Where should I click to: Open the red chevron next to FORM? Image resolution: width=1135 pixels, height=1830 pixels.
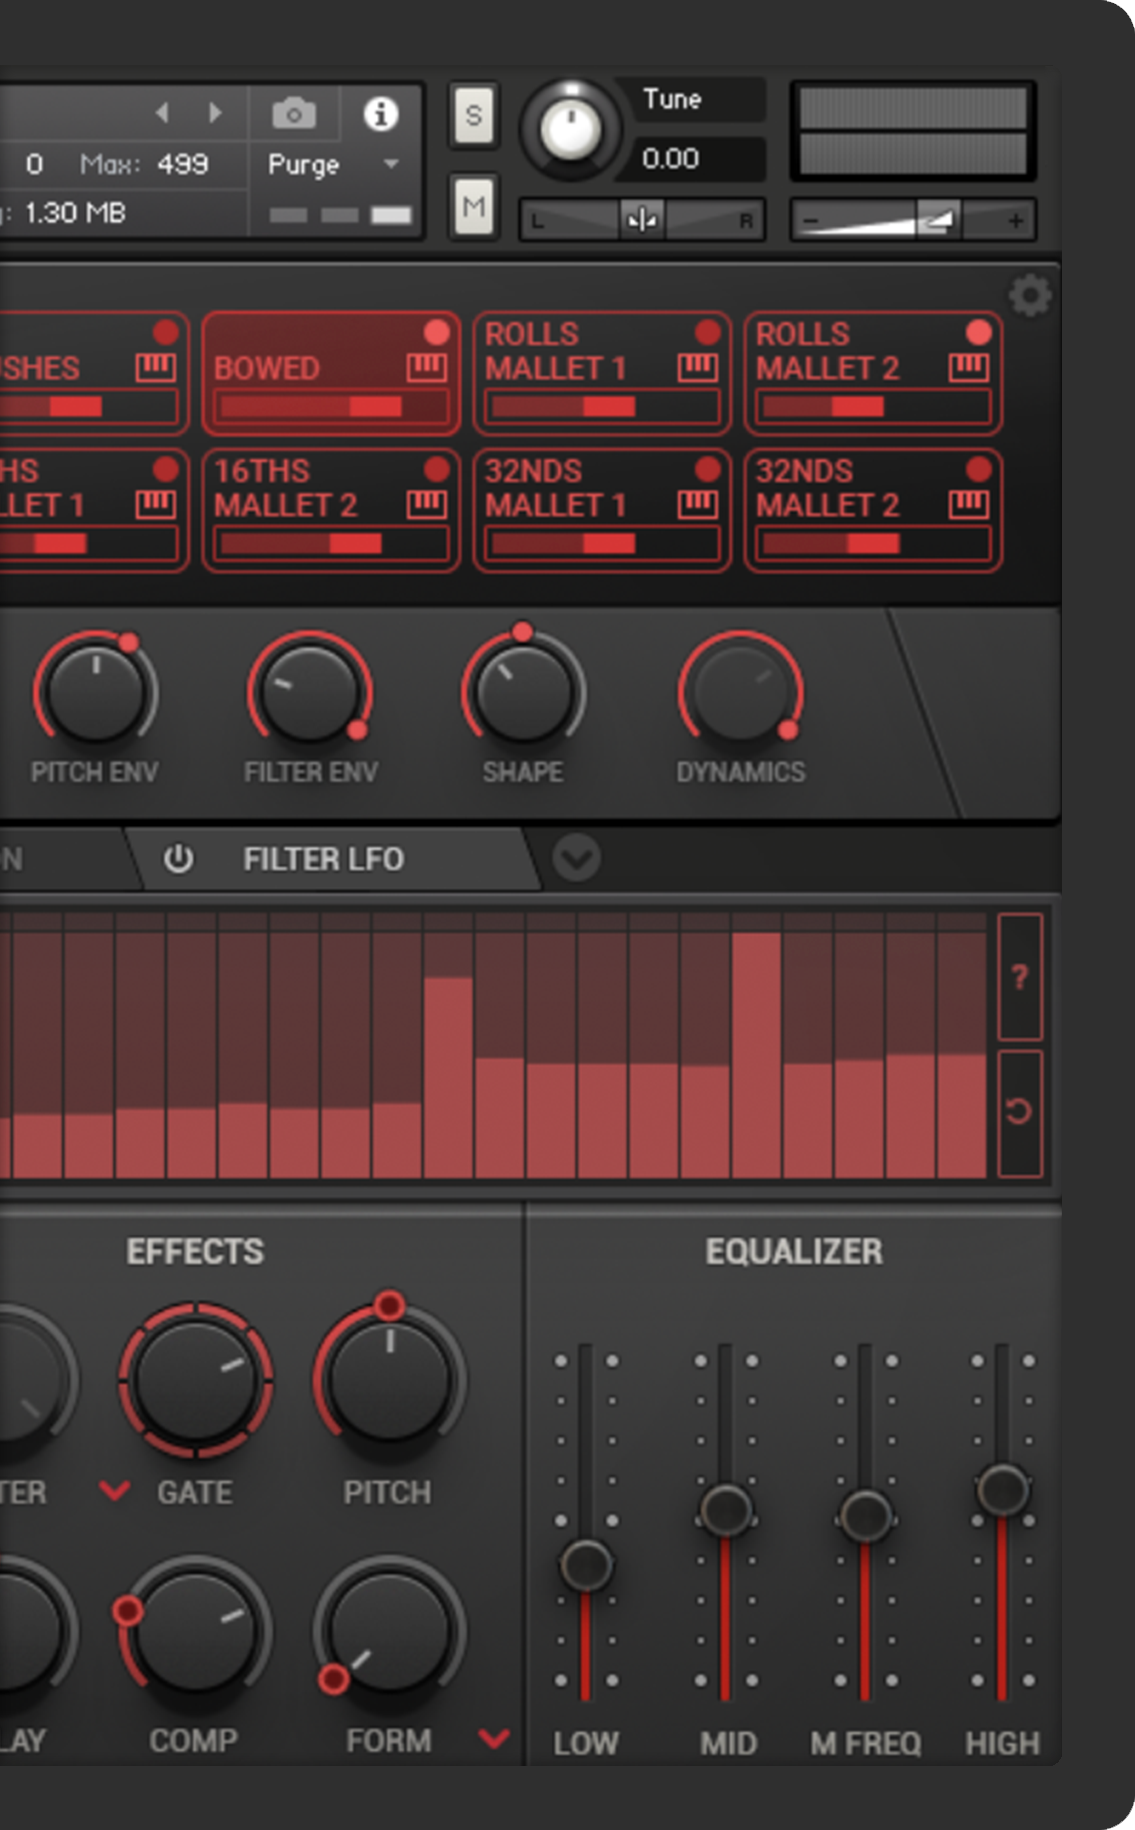494,1739
